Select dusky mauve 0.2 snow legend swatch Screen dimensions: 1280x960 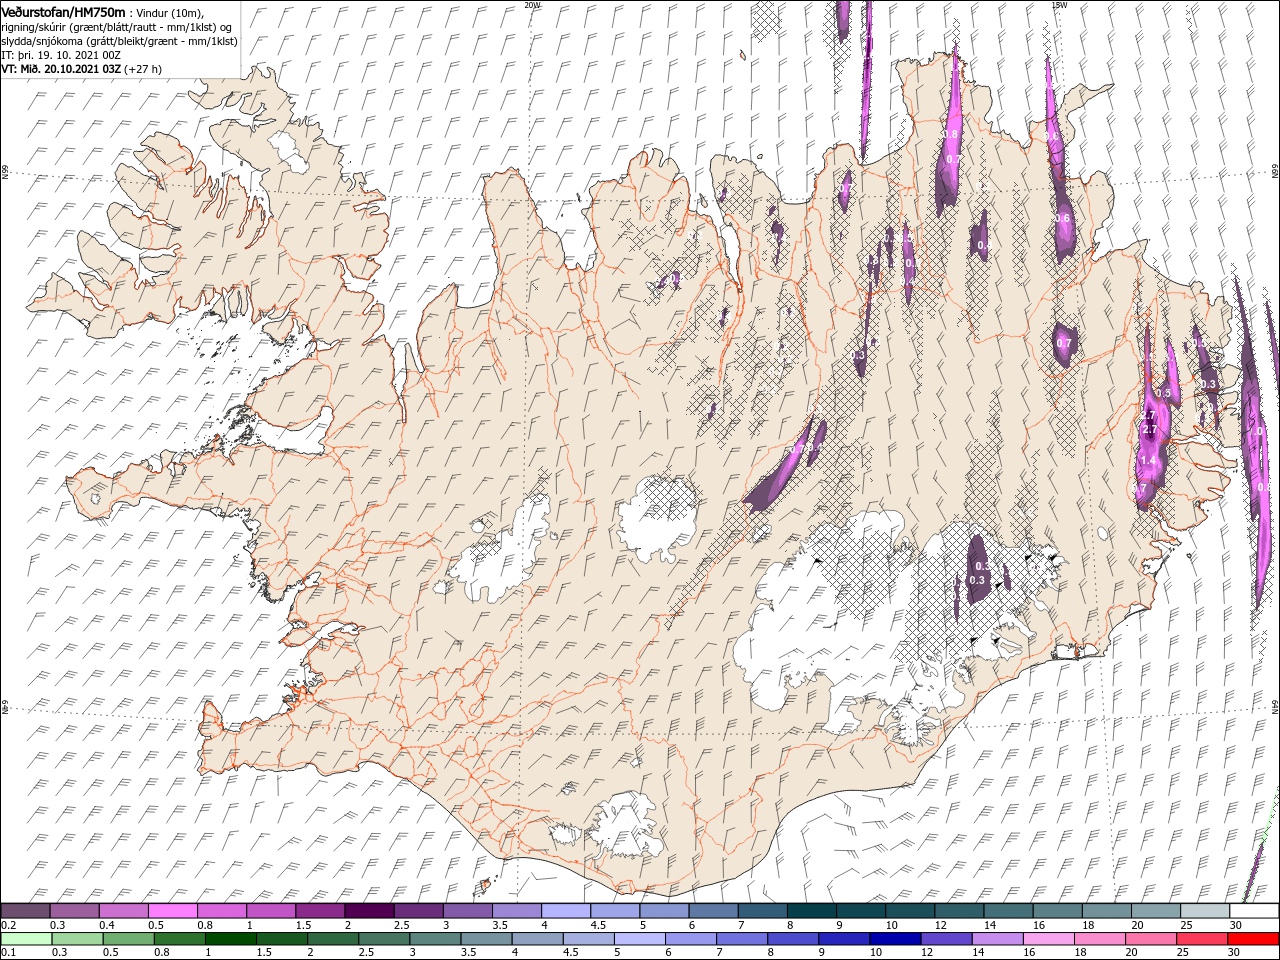(25, 911)
